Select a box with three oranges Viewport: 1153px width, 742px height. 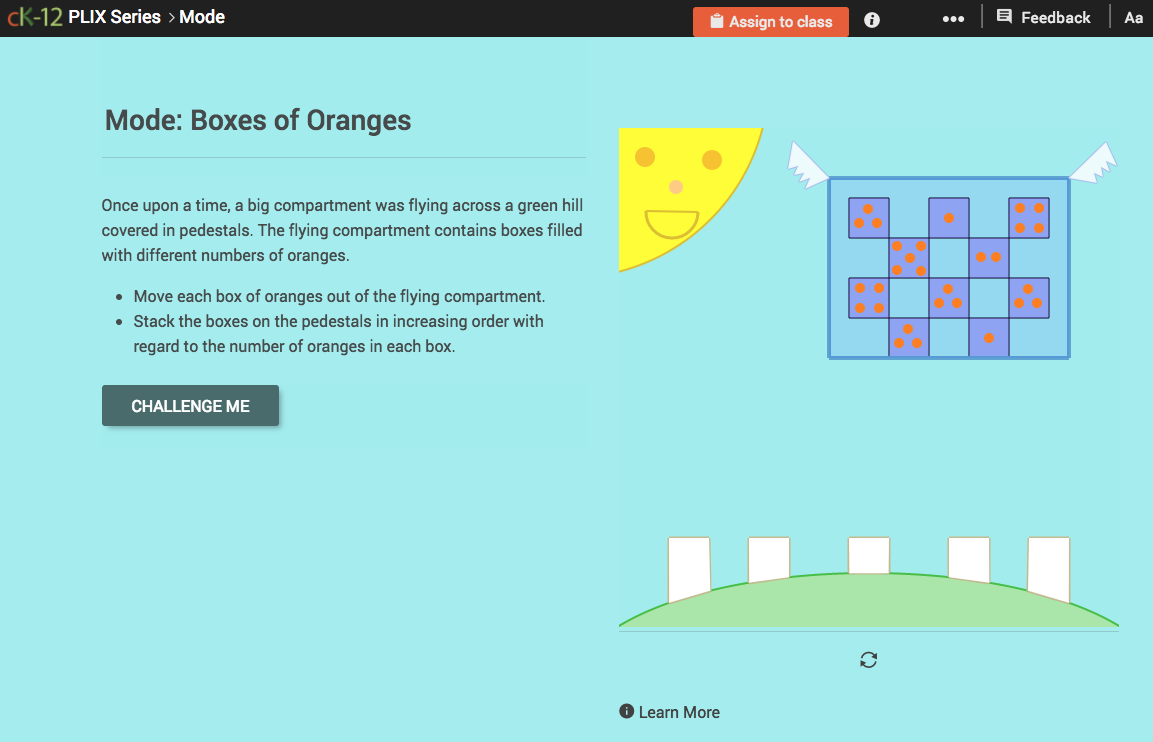point(868,216)
